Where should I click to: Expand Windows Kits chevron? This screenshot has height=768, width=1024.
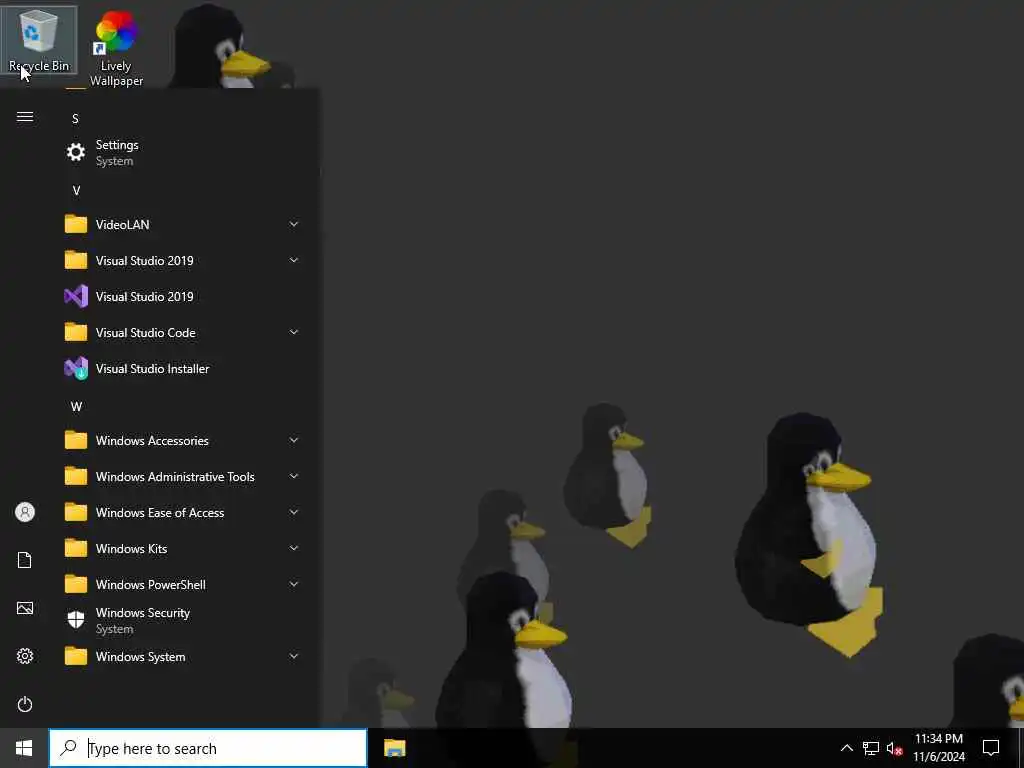tap(294, 548)
